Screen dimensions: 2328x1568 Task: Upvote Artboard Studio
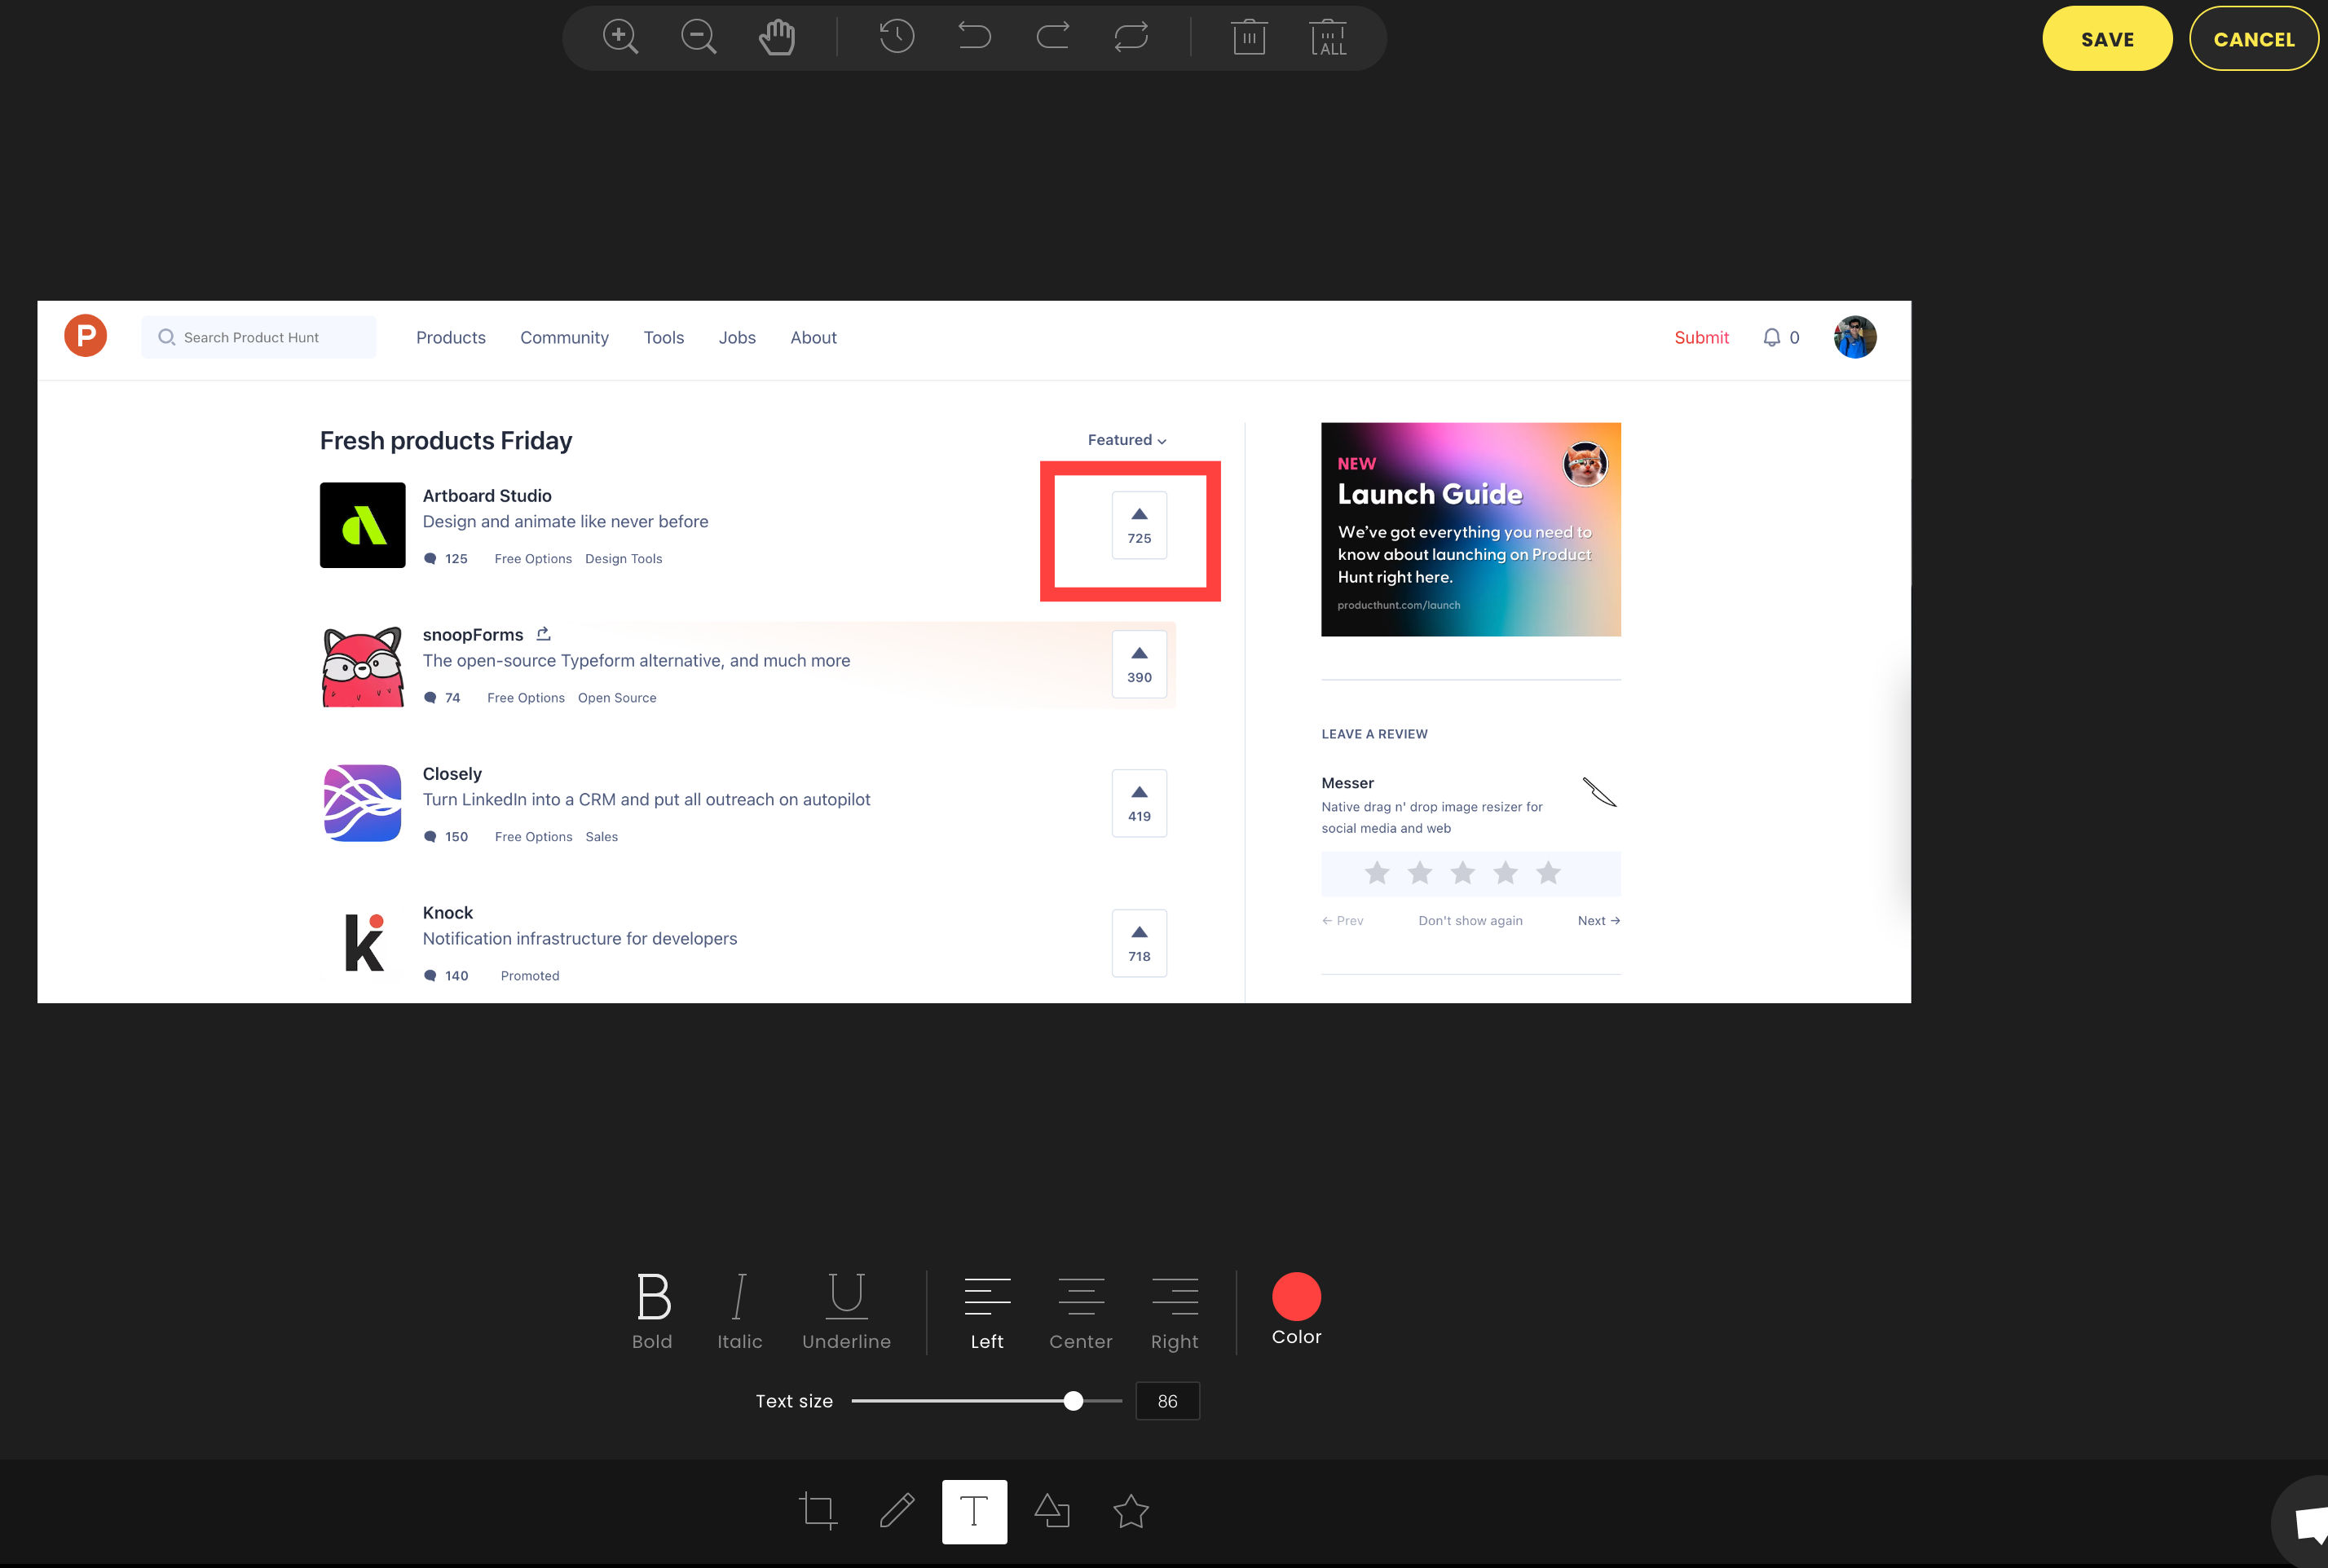pos(1139,525)
